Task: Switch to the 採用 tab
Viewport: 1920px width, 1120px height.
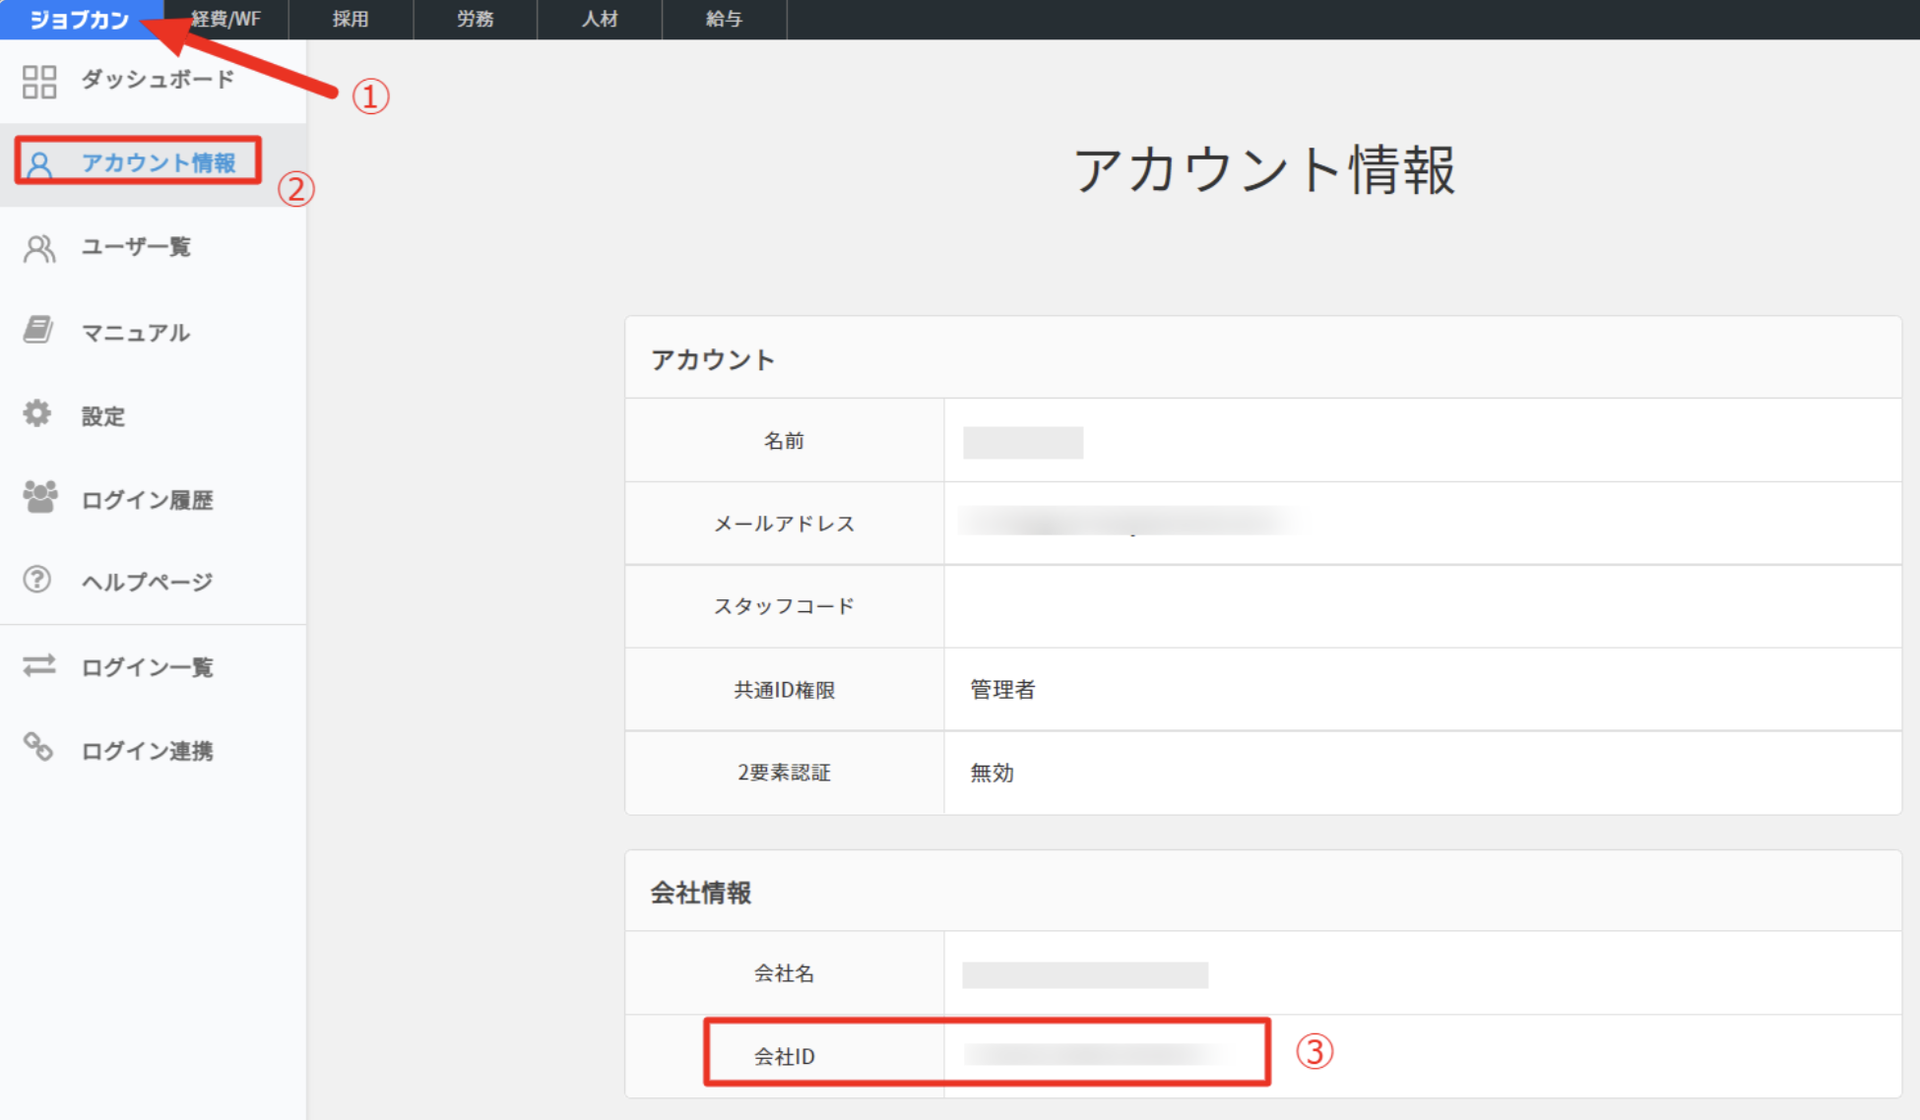Action: 351,19
